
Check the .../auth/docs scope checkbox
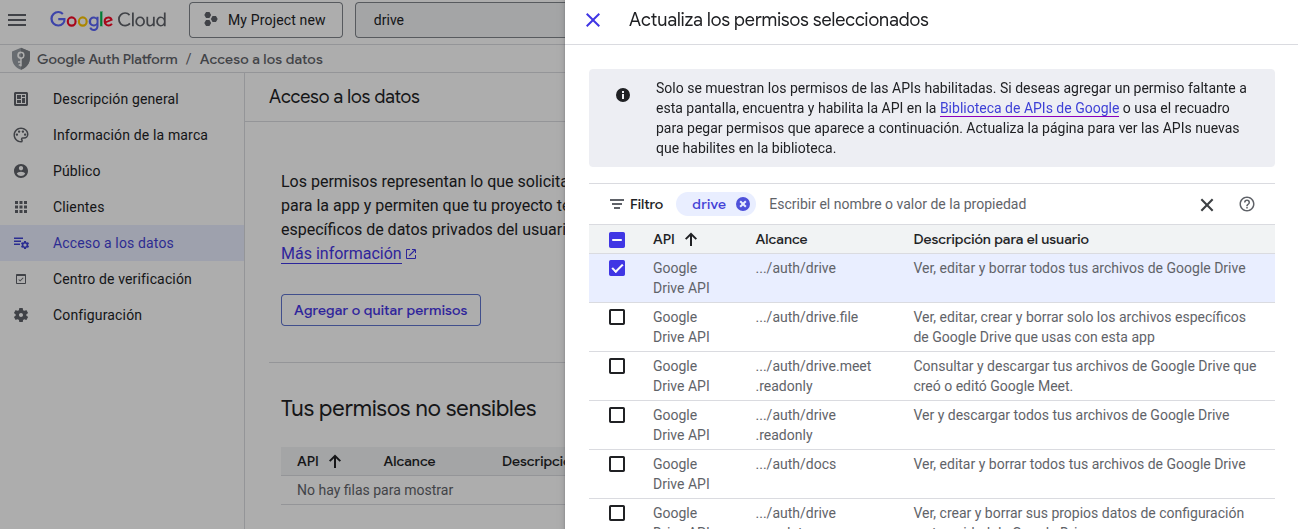point(617,464)
